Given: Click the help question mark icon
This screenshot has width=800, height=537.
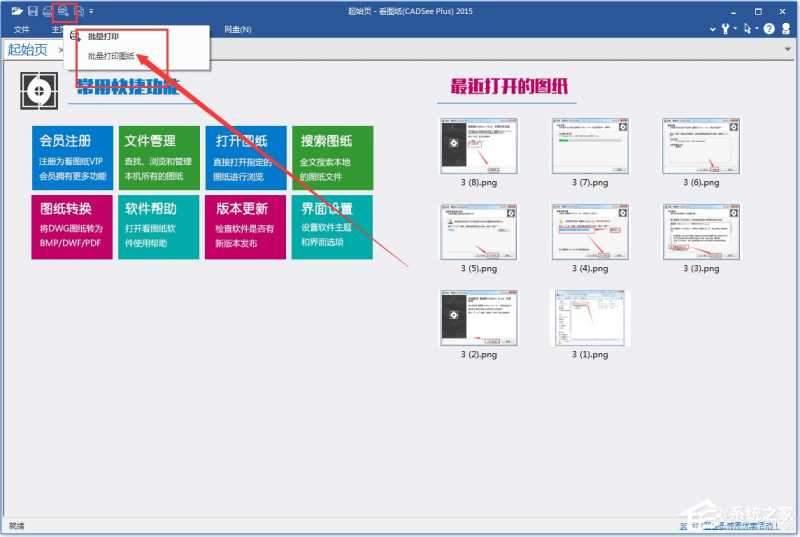Looking at the screenshot, I should click(769, 30).
